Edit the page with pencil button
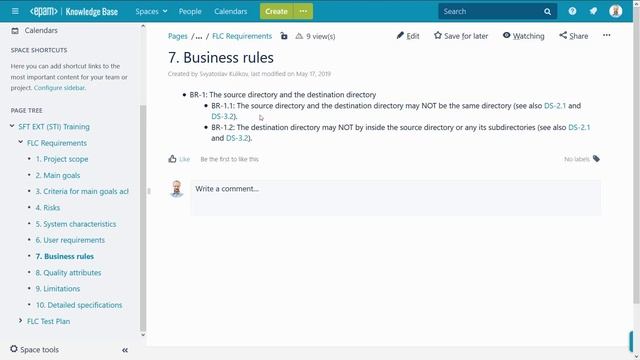The width and height of the screenshot is (640, 360). point(408,36)
